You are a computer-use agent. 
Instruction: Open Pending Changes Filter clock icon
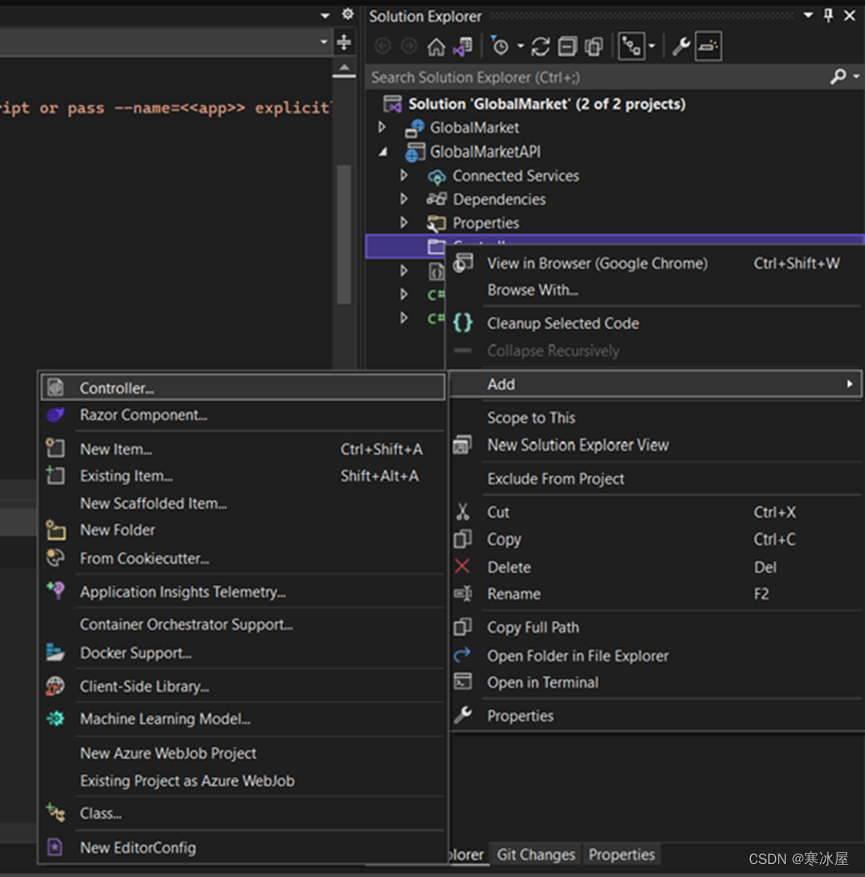[500, 46]
